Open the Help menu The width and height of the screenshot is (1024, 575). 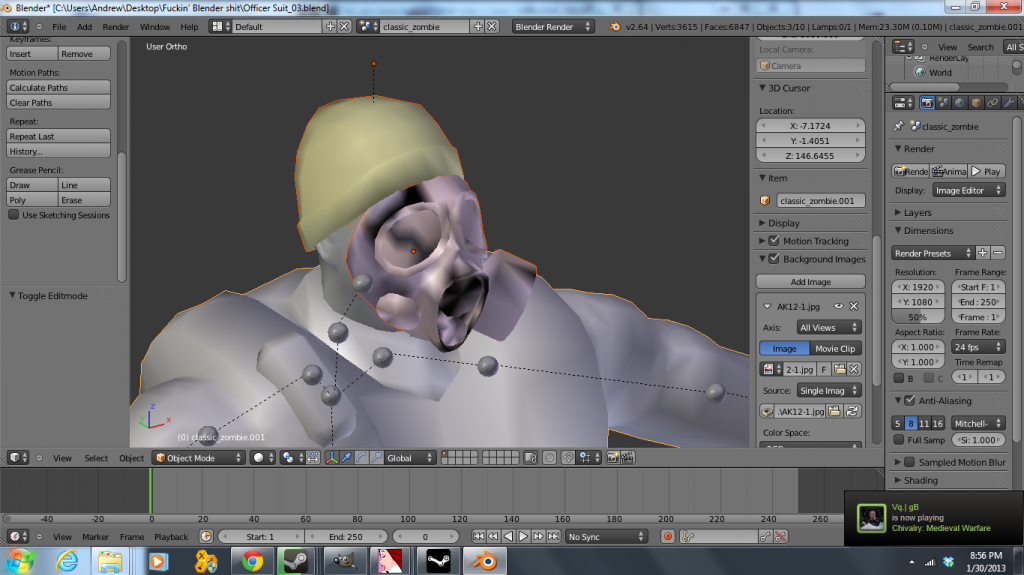(189, 27)
